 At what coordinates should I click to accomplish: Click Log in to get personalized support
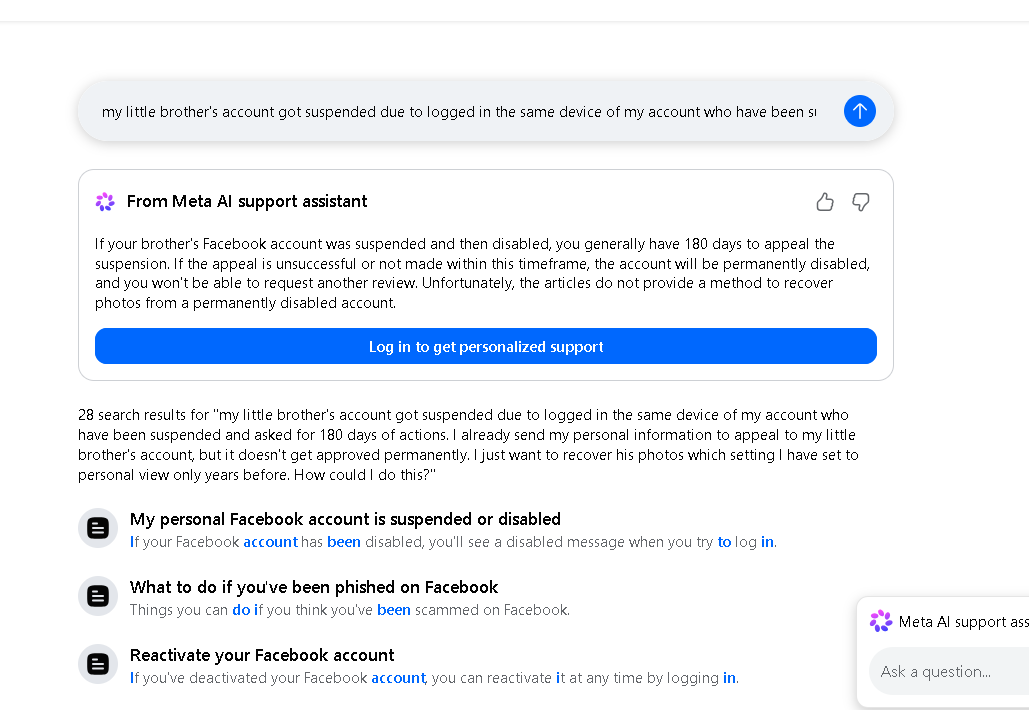coord(486,346)
